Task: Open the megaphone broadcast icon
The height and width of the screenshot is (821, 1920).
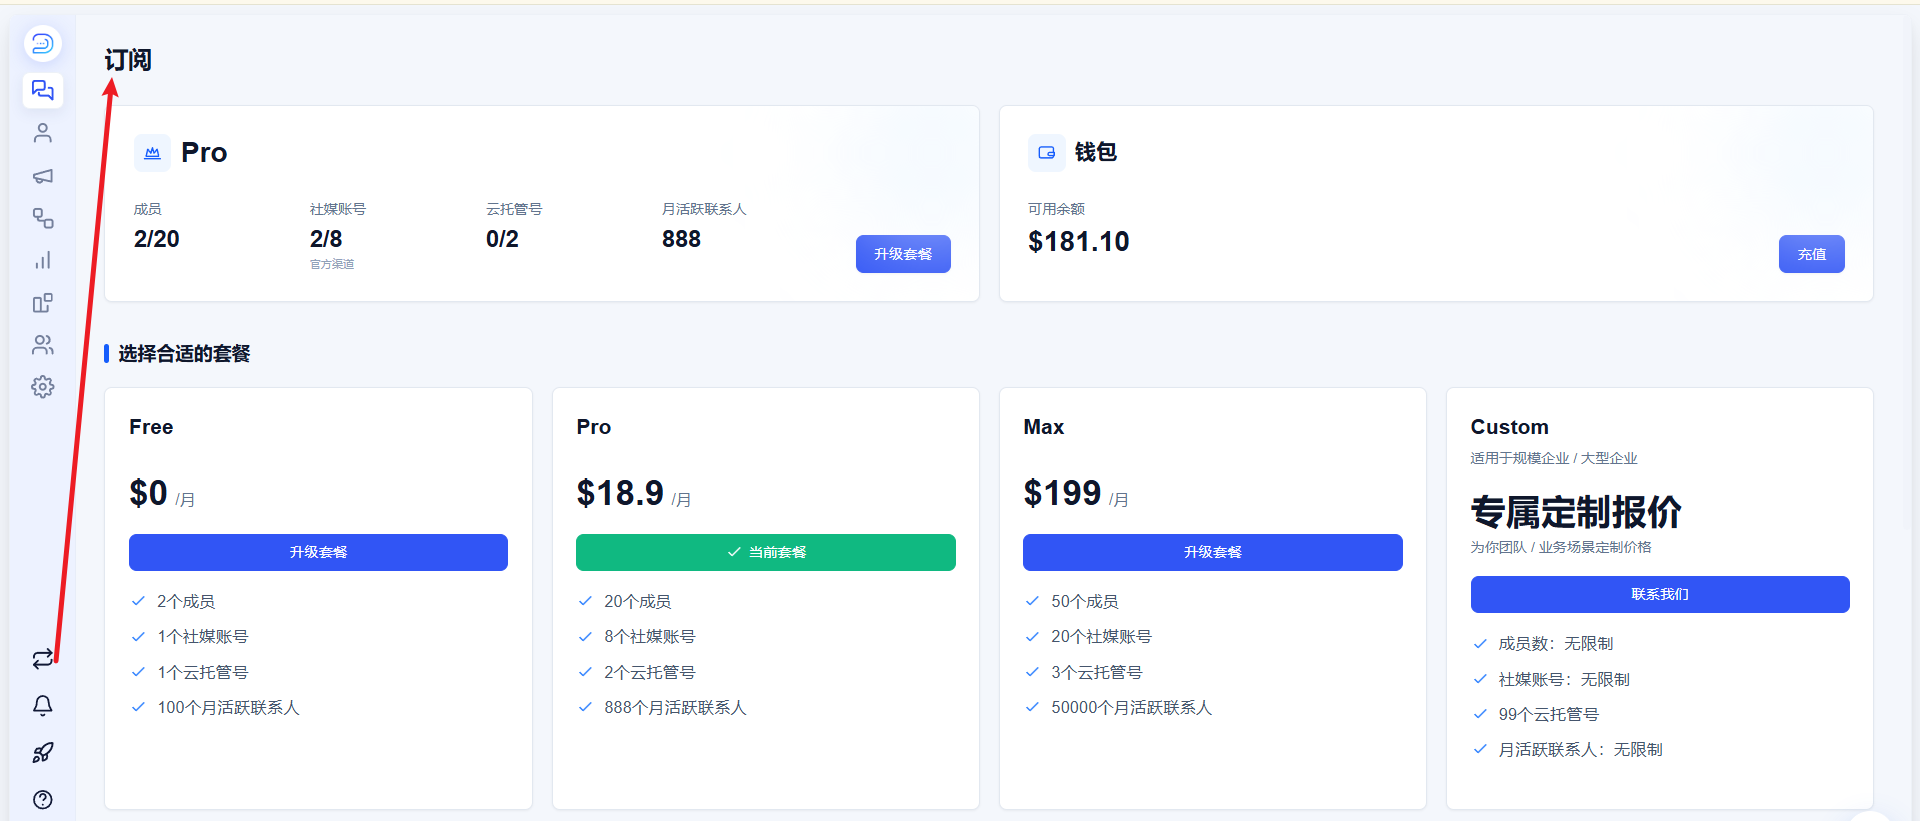Action: pos(42,176)
